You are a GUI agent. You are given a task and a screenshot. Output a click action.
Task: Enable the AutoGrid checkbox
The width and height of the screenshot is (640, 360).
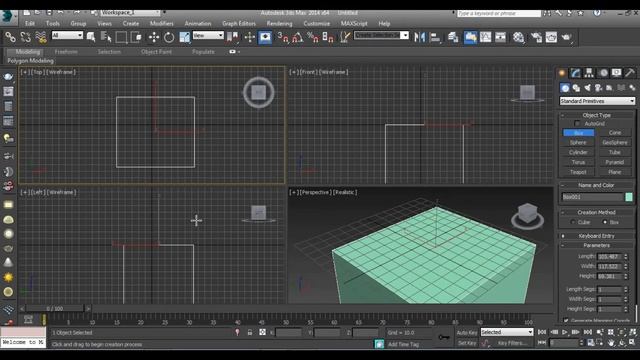pos(577,123)
